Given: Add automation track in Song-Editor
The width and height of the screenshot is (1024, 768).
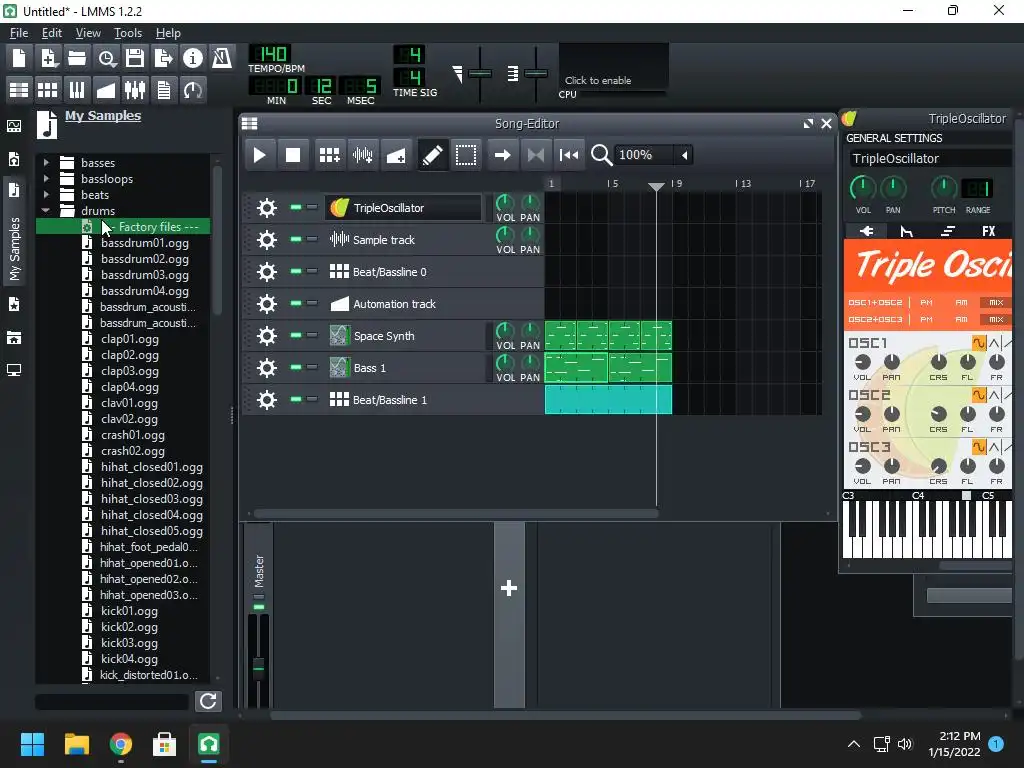Looking at the screenshot, I should tap(396, 155).
